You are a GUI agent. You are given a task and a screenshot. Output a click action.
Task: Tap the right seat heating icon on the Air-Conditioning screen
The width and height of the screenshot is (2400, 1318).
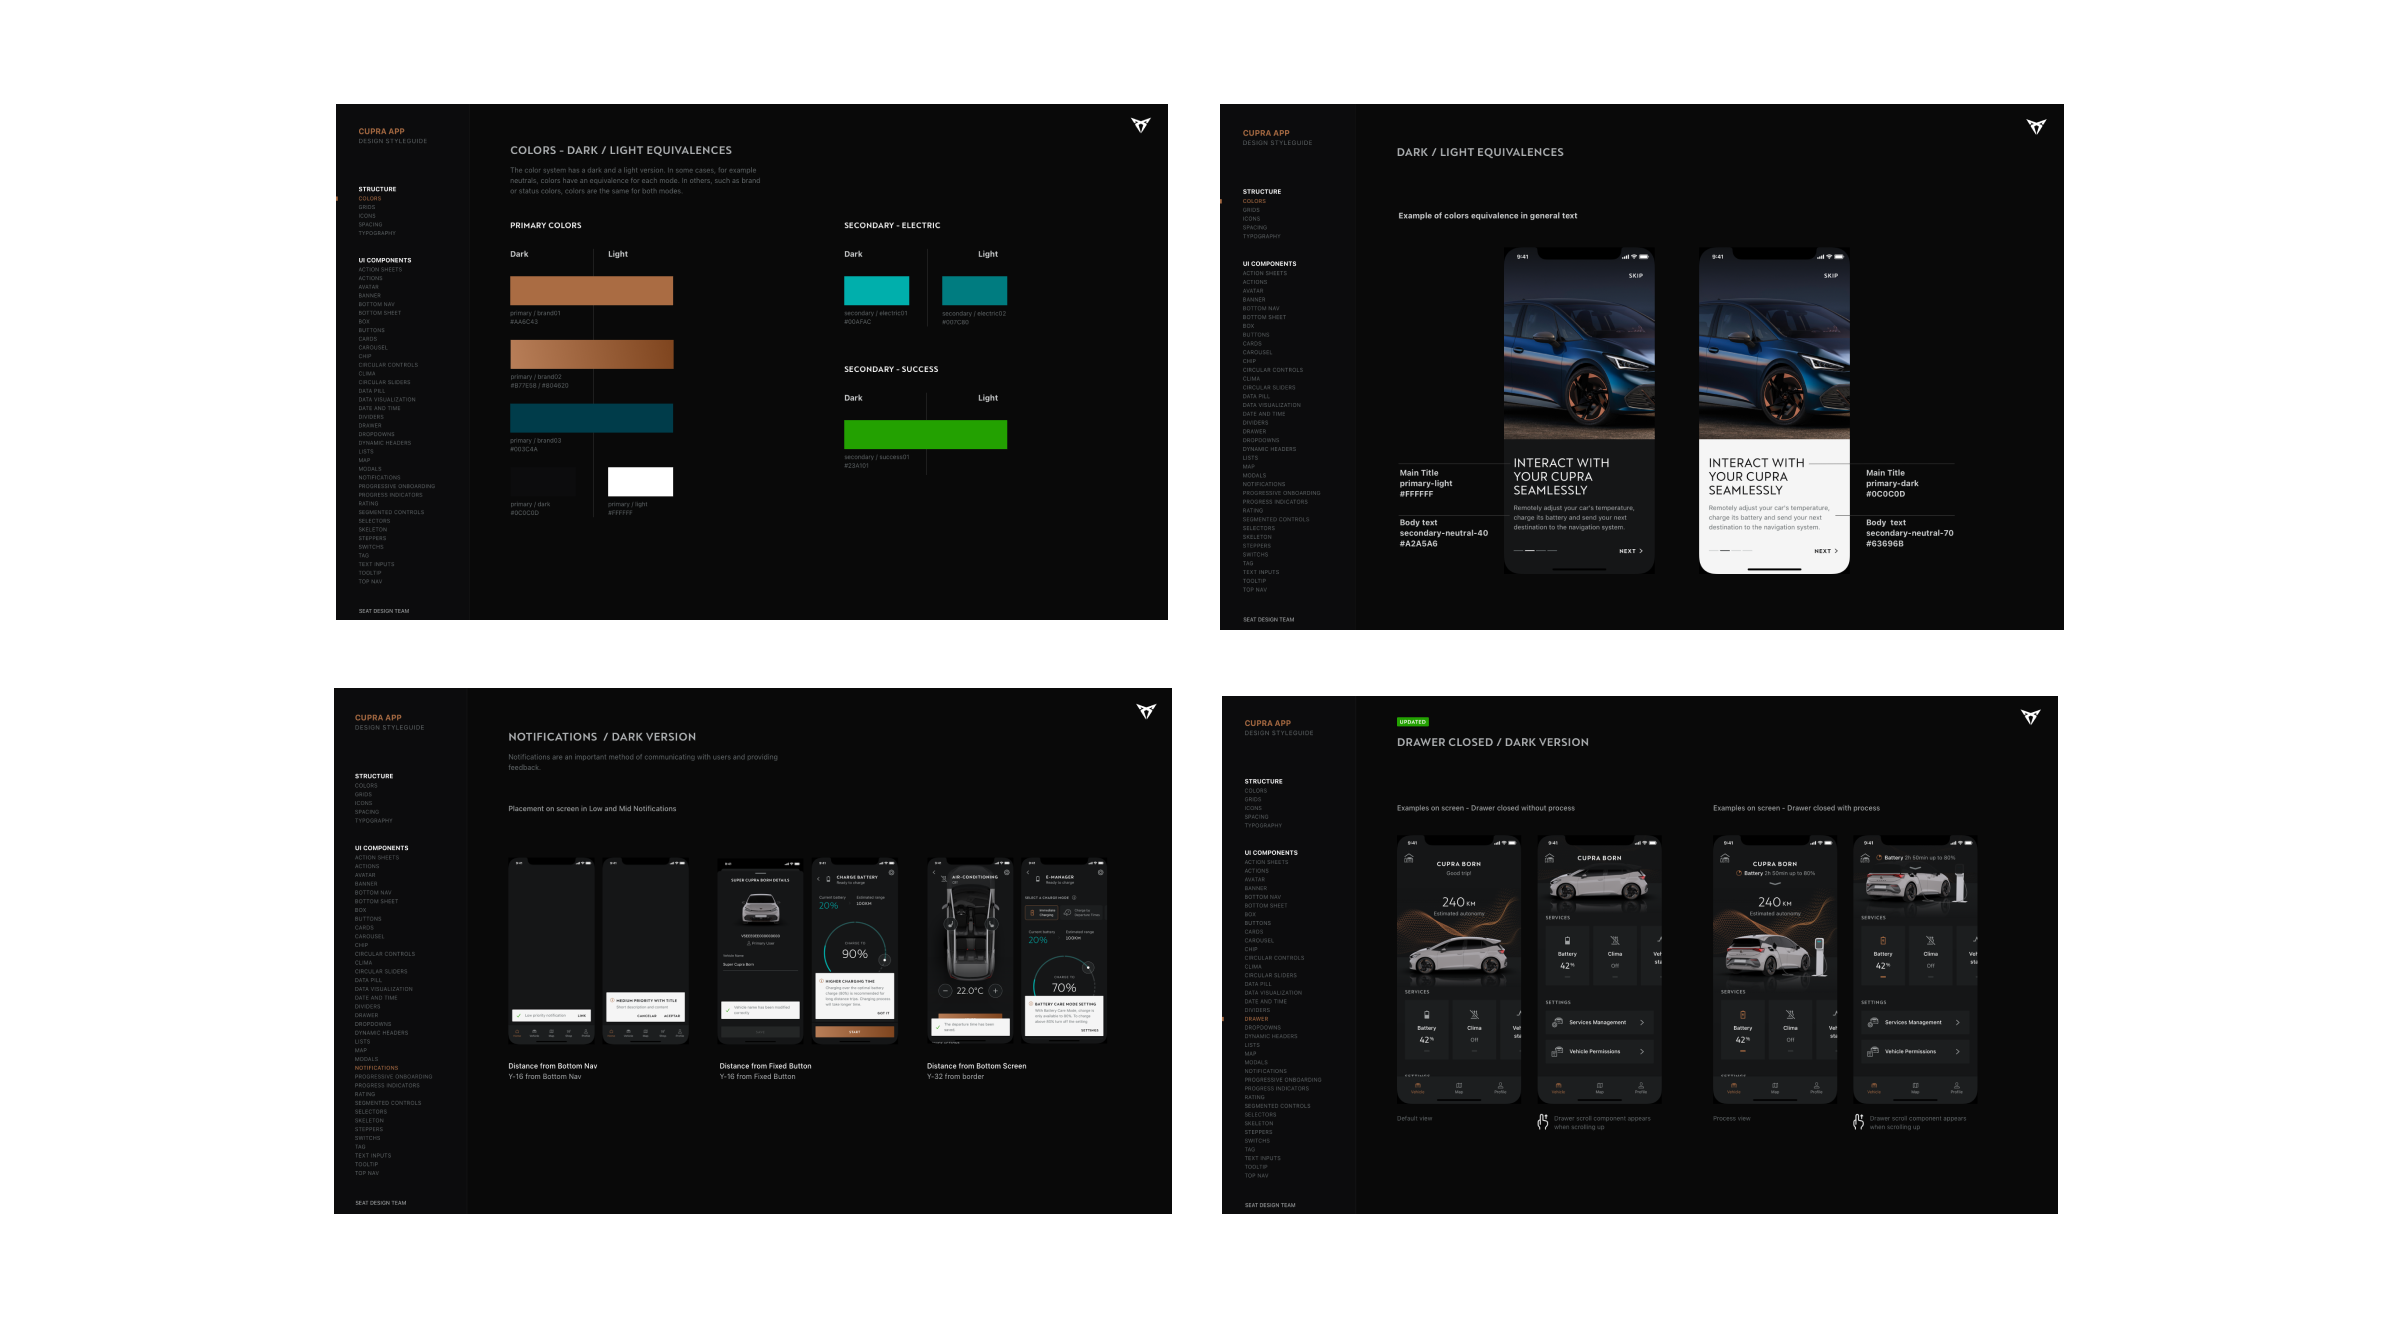click(992, 924)
